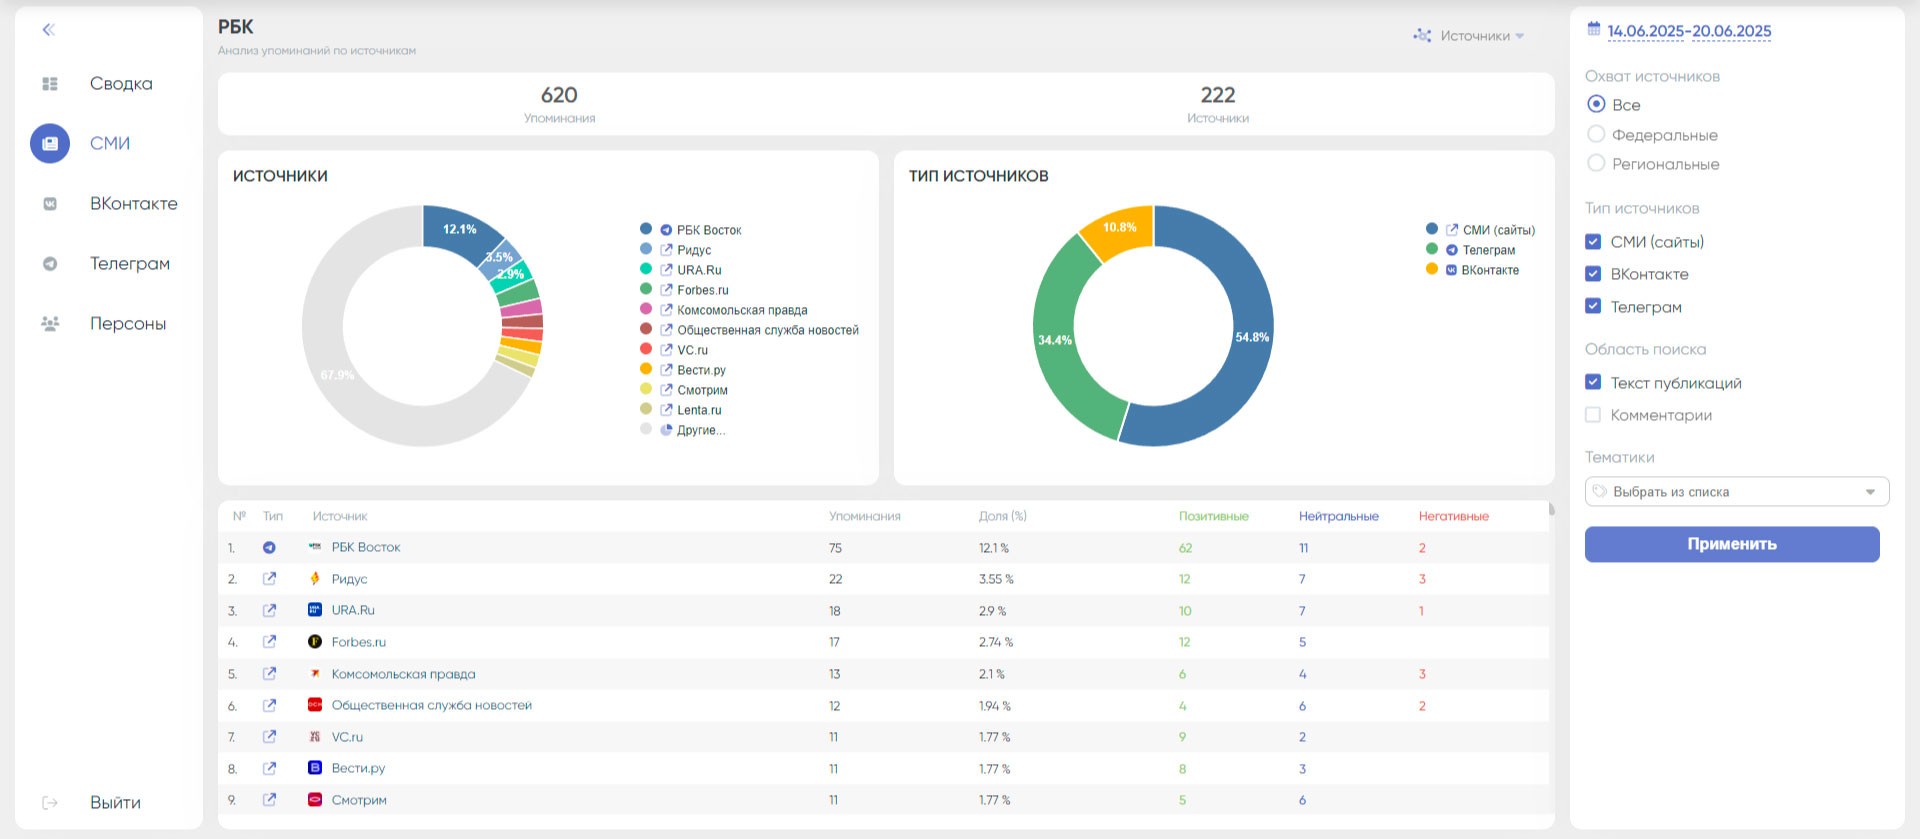This screenshot has width=1920, height=839.
Task: Collapse sidebar with double chevron icon
Action: [48, 30]
